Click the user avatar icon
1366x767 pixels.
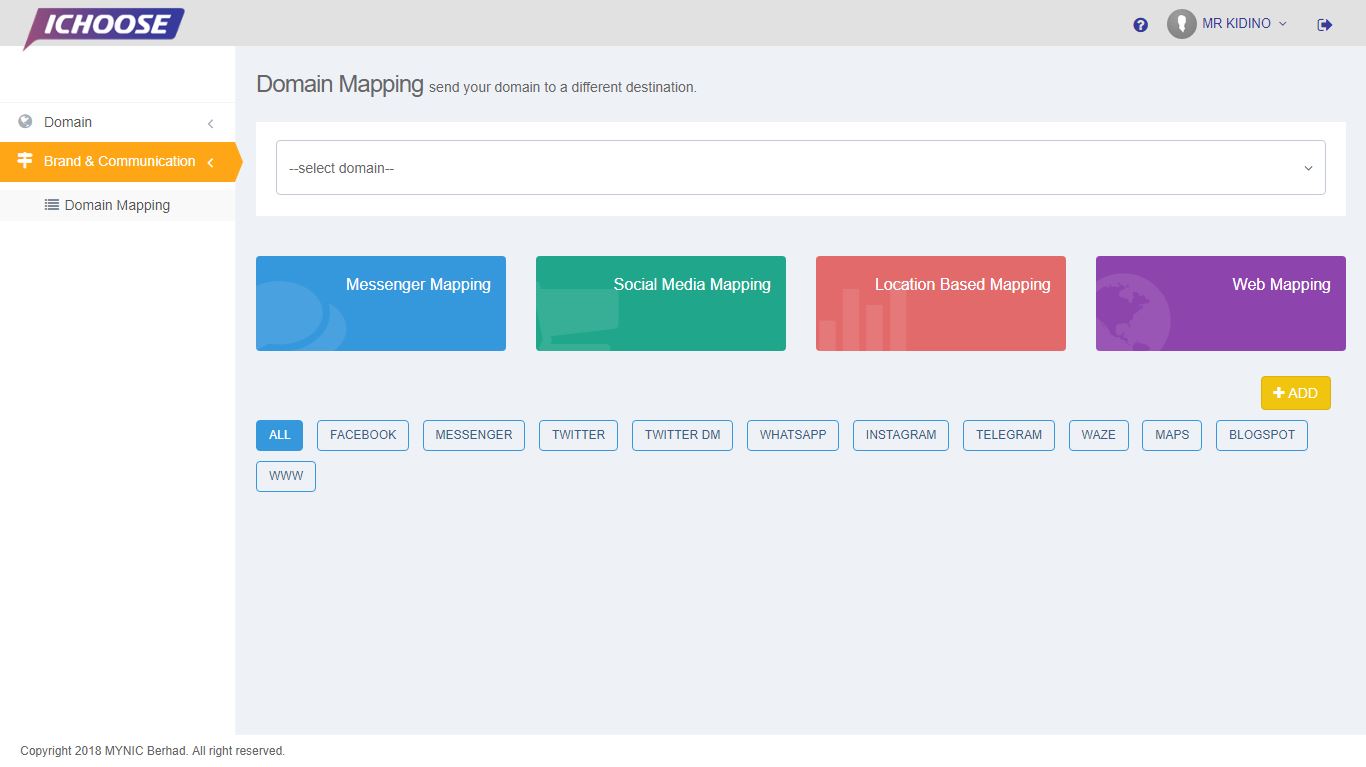click(x=1181, y=24)
